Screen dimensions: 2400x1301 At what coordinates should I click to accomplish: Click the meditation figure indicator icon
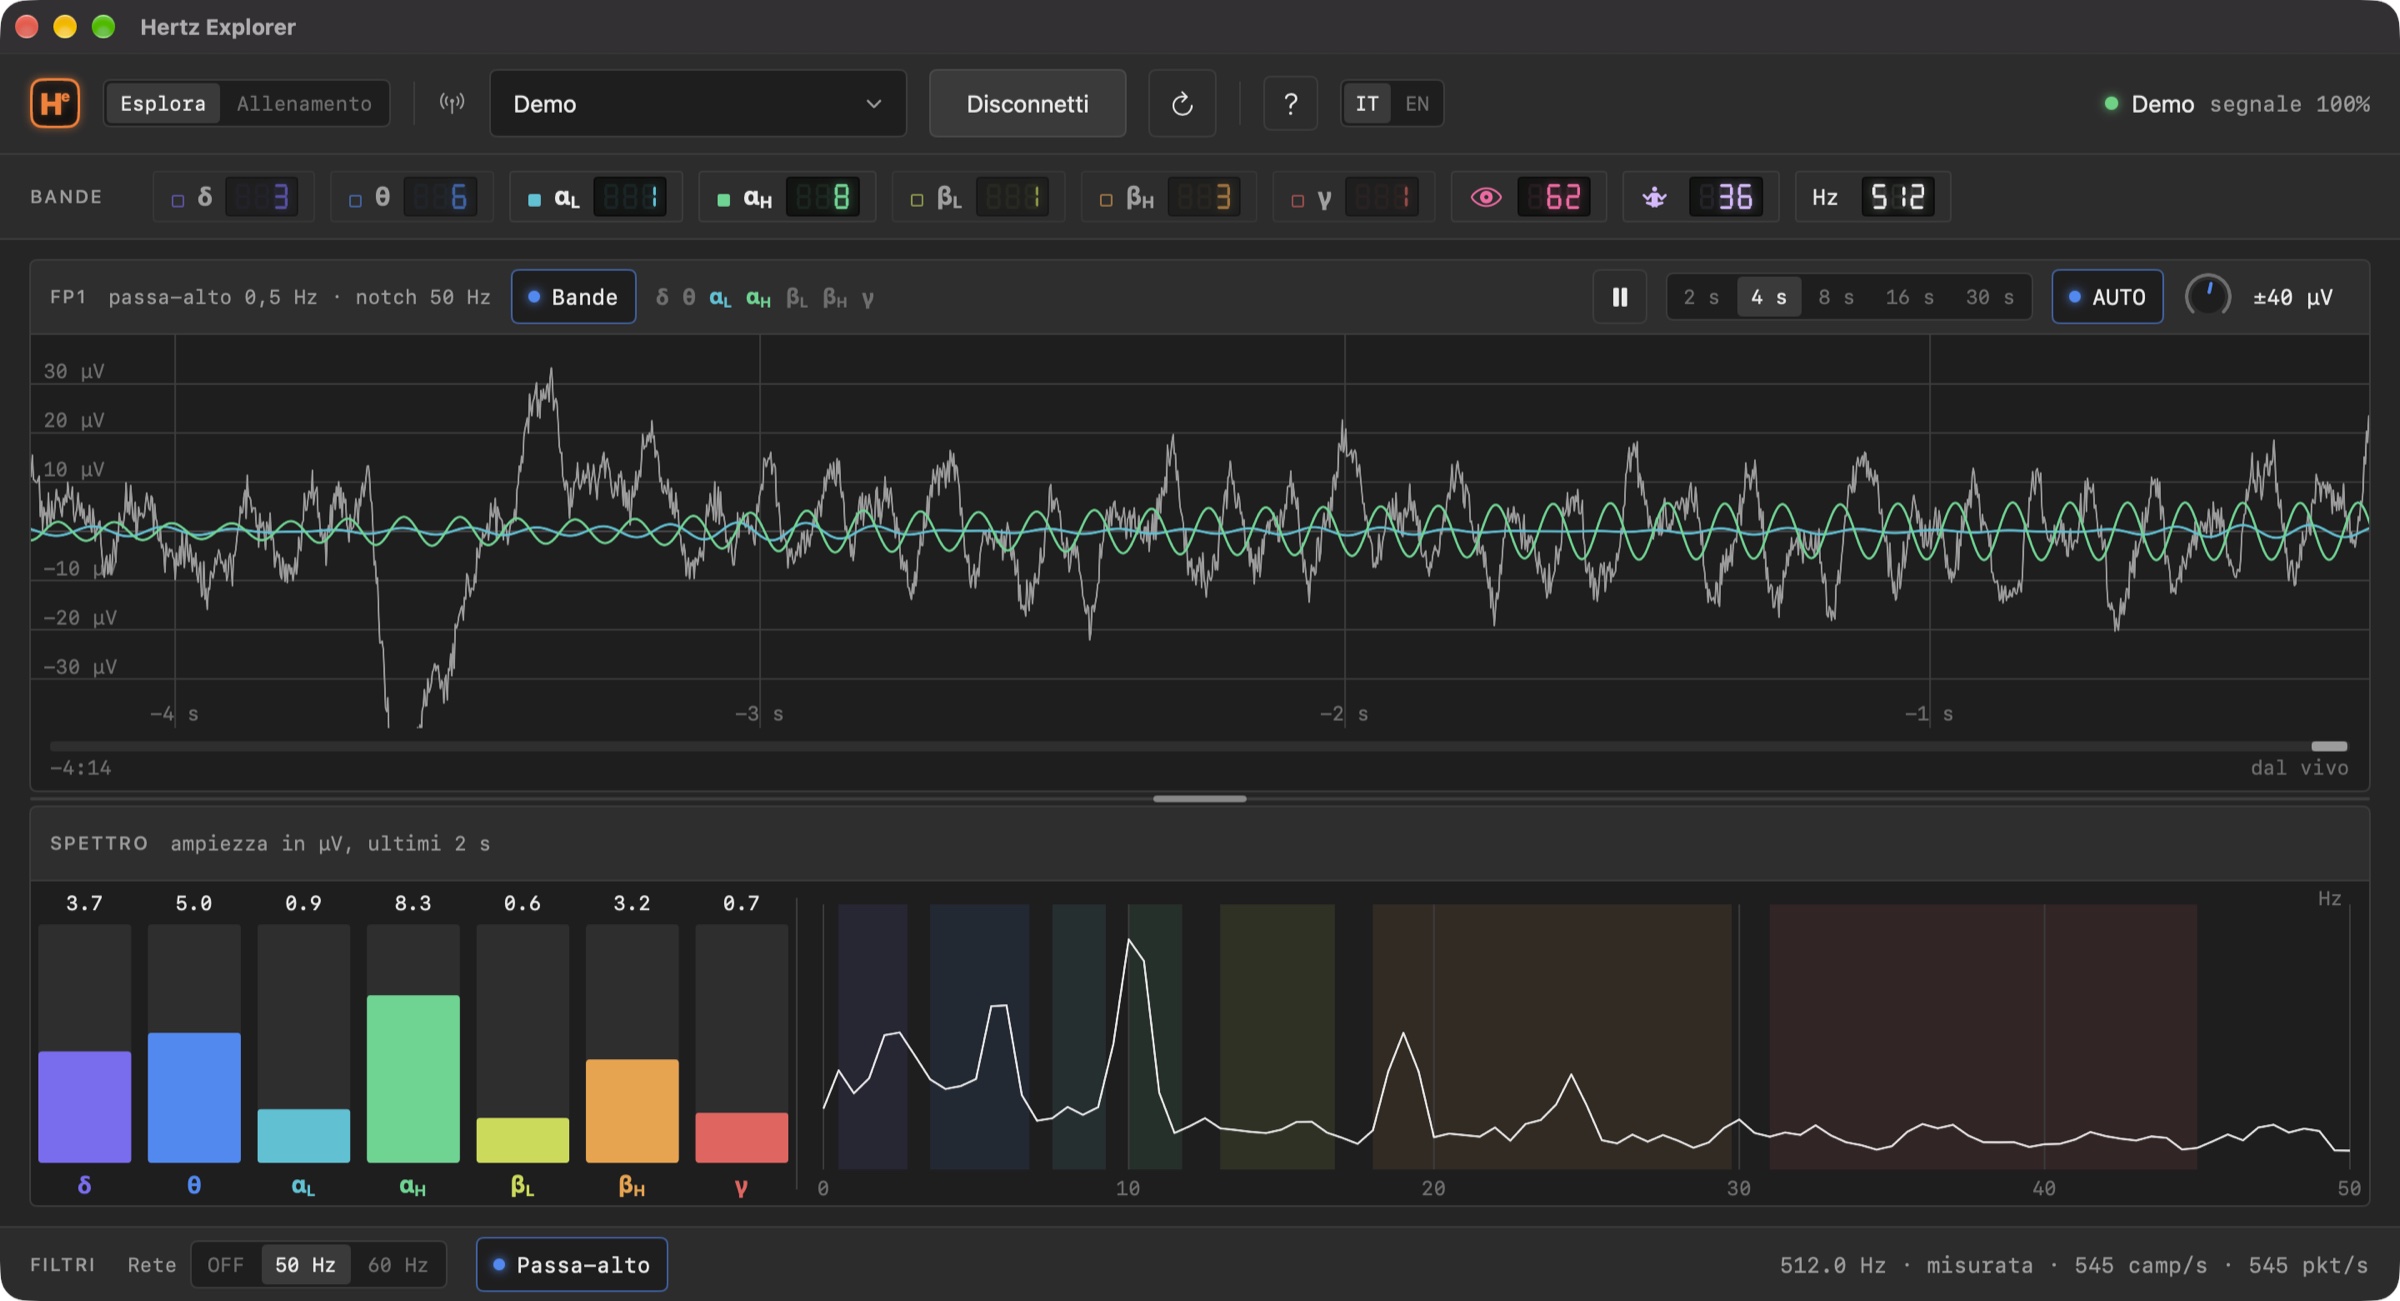point(1655,197)
